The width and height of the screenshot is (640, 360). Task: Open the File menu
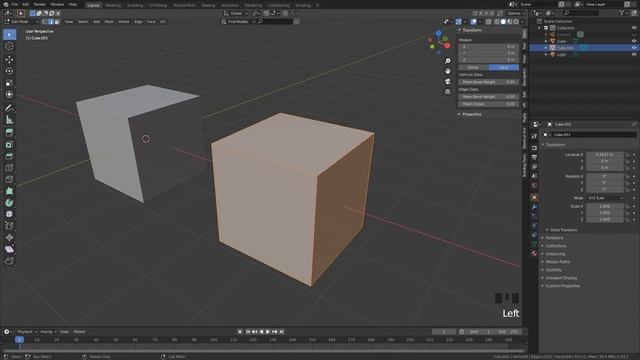(x=15, y=4)
